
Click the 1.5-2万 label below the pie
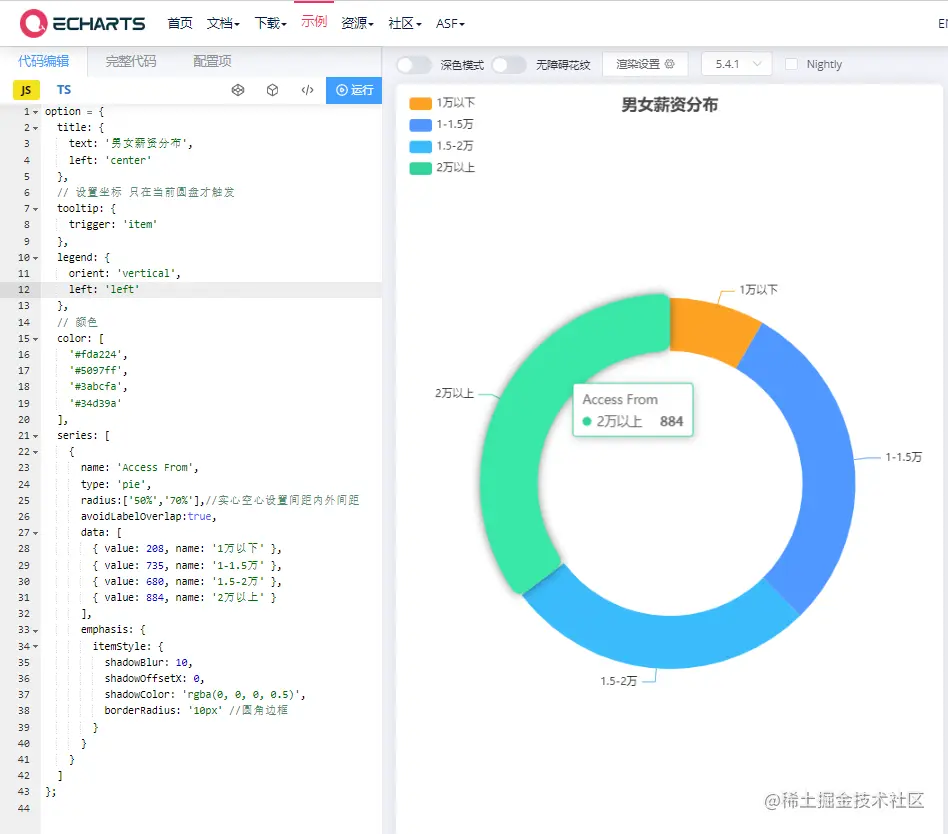[x=618, y=681]
